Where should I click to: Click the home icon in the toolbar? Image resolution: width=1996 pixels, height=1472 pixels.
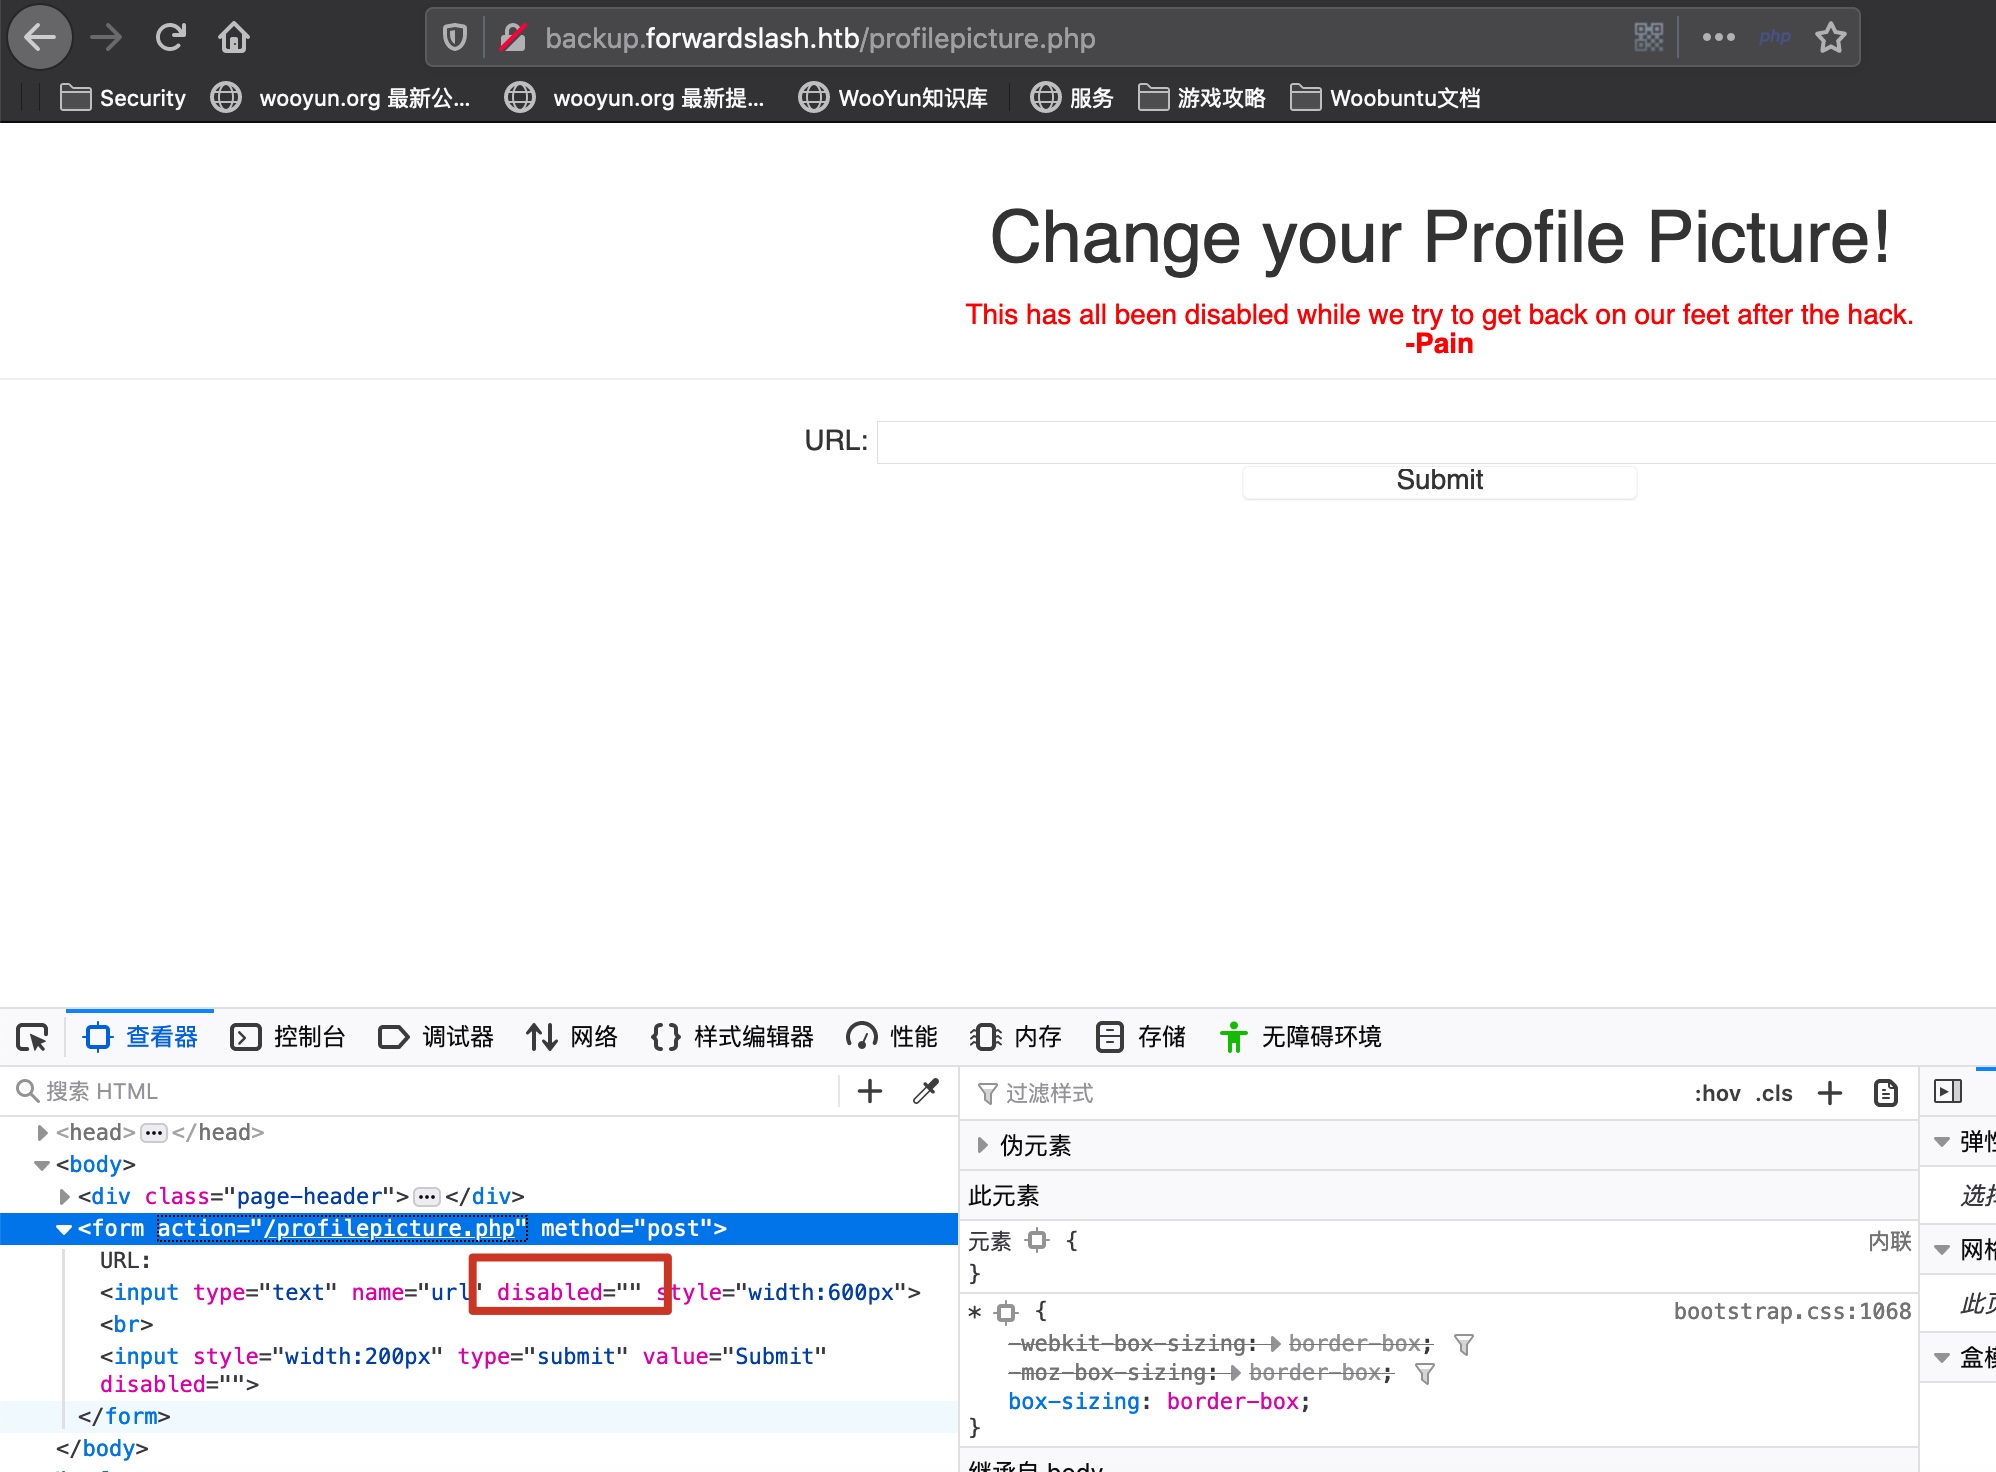tap(234, 38)
